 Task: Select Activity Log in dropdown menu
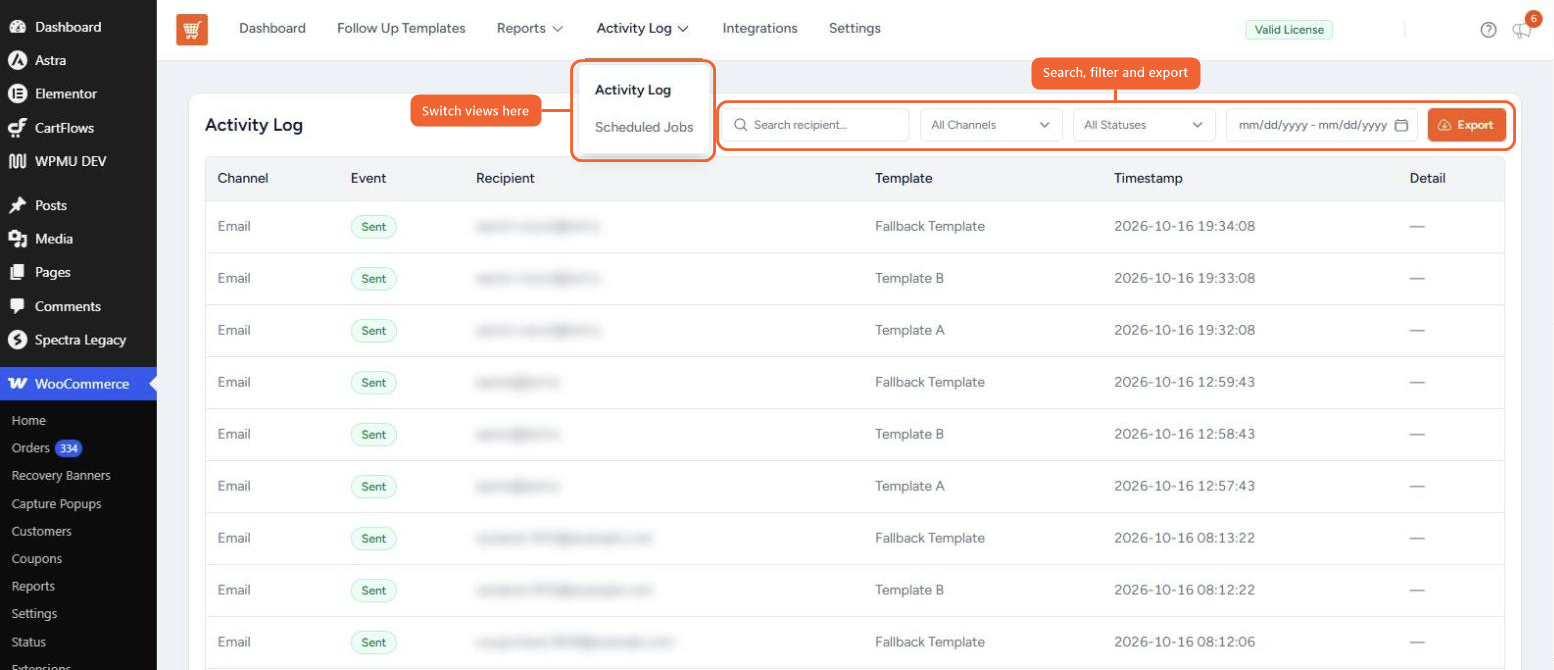pyautogui.click(x=633, y=90)
